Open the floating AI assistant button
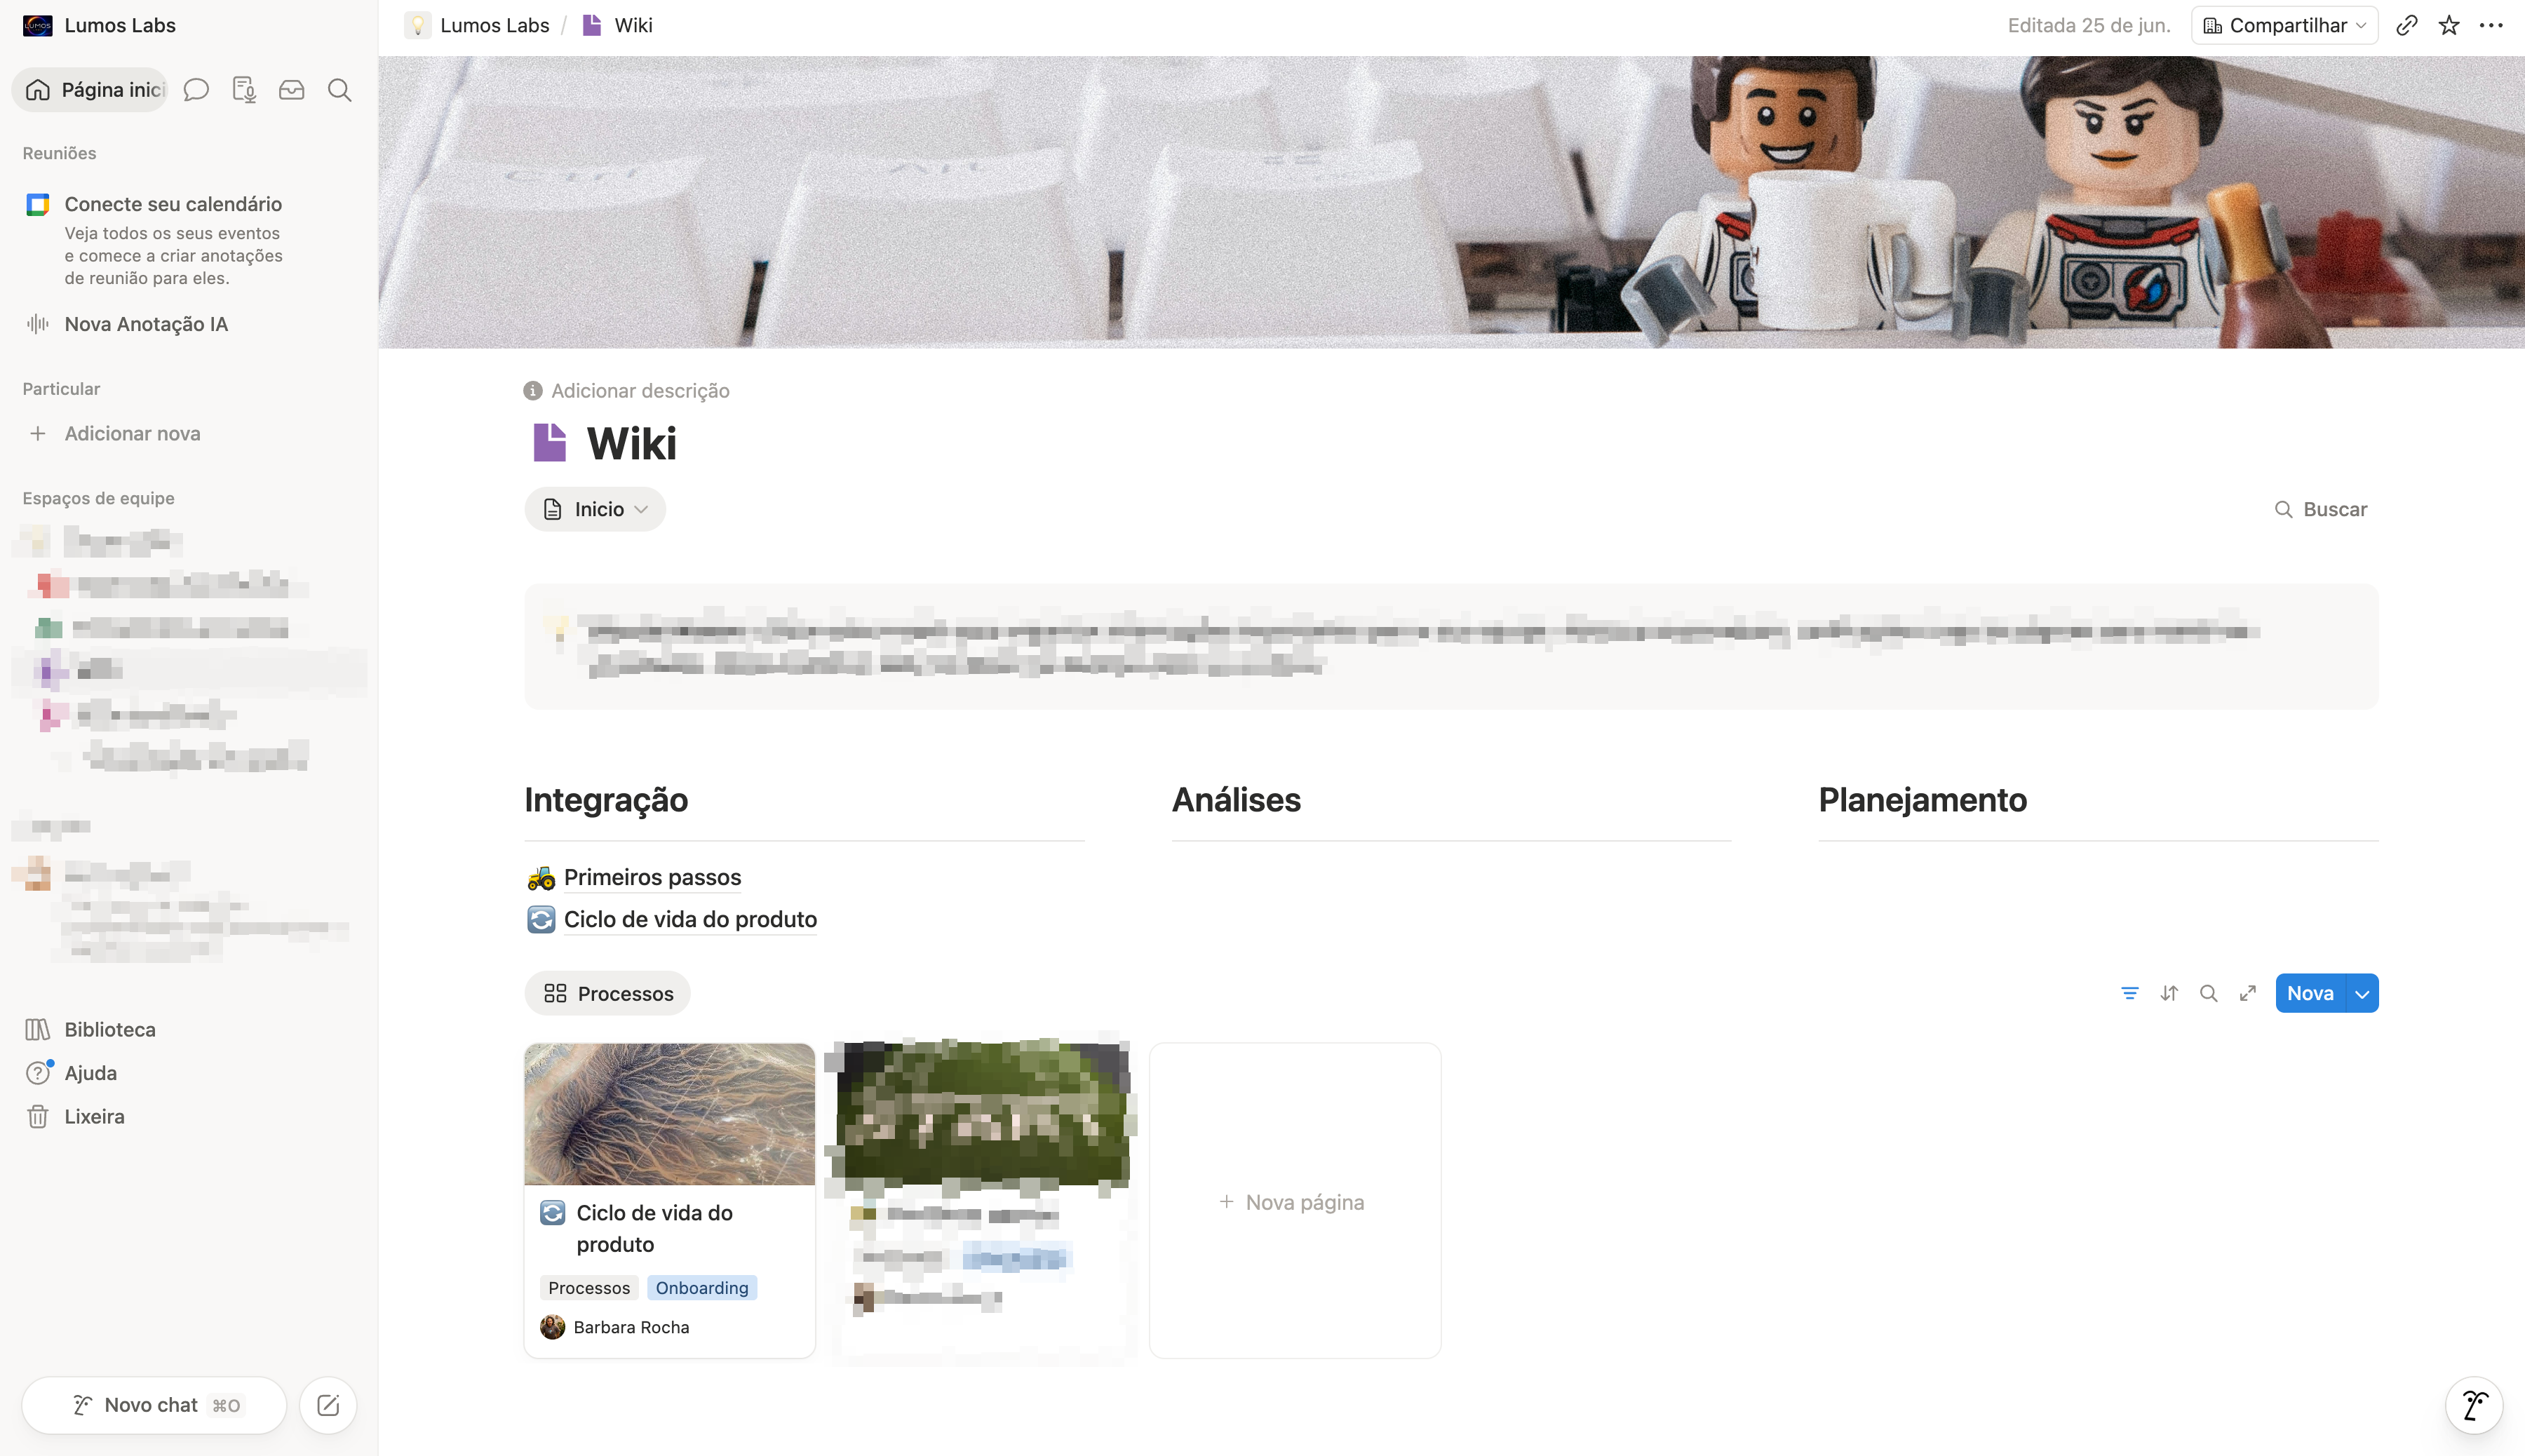Screen dimensions: 2525x1456 2474,1405
